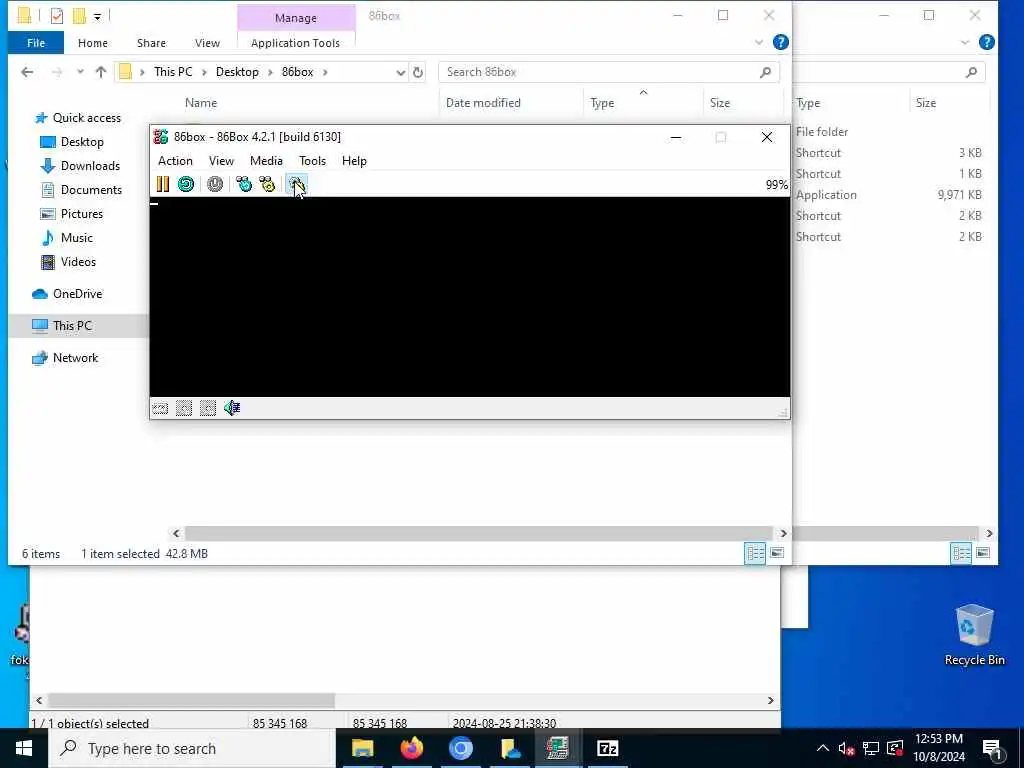Open the Tools menu in 86Box
Viewport: 1024px width, 768px height.
pyautogui.click(x=312, y=161)
